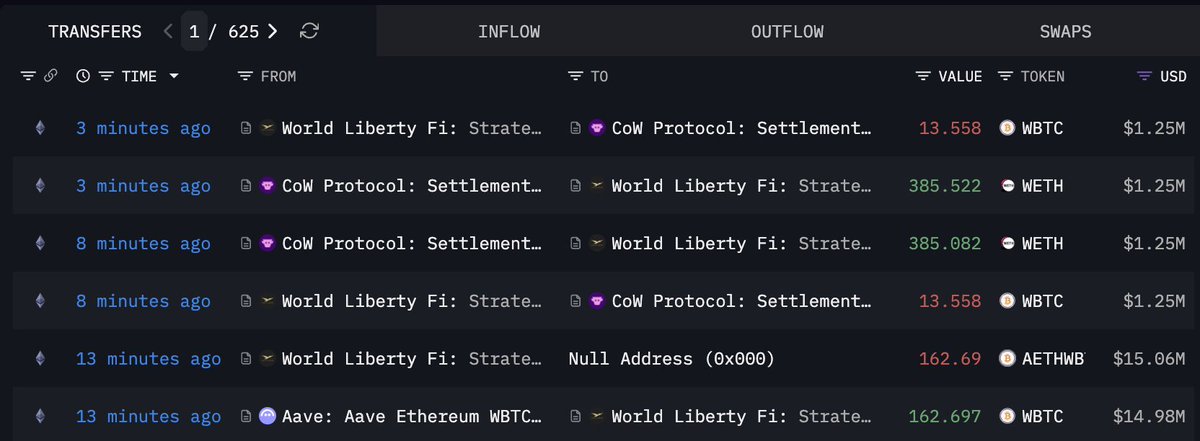Open the FROM column filter icon
Image resolution: width=1200 pixels, height=441 pixels.
(x=245, y=76)
